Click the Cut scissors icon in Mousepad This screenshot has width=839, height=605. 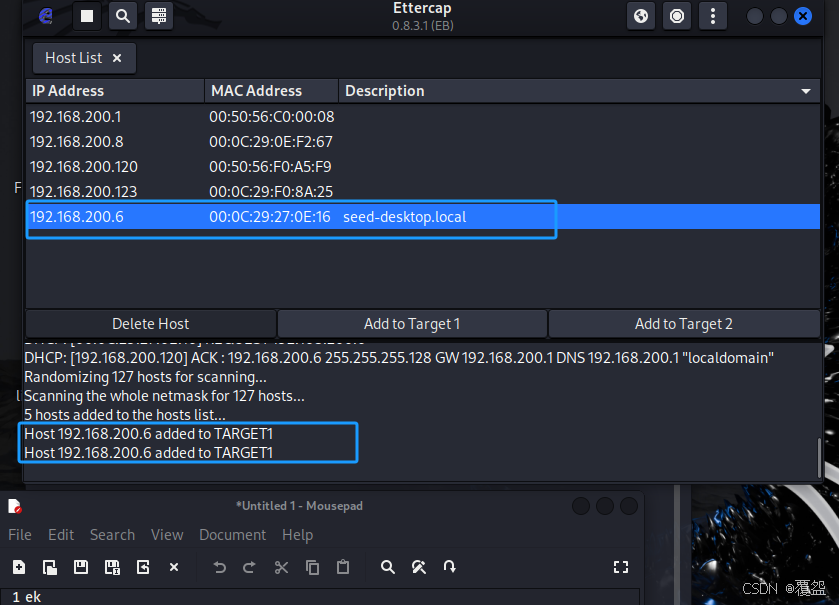point(281,567)
